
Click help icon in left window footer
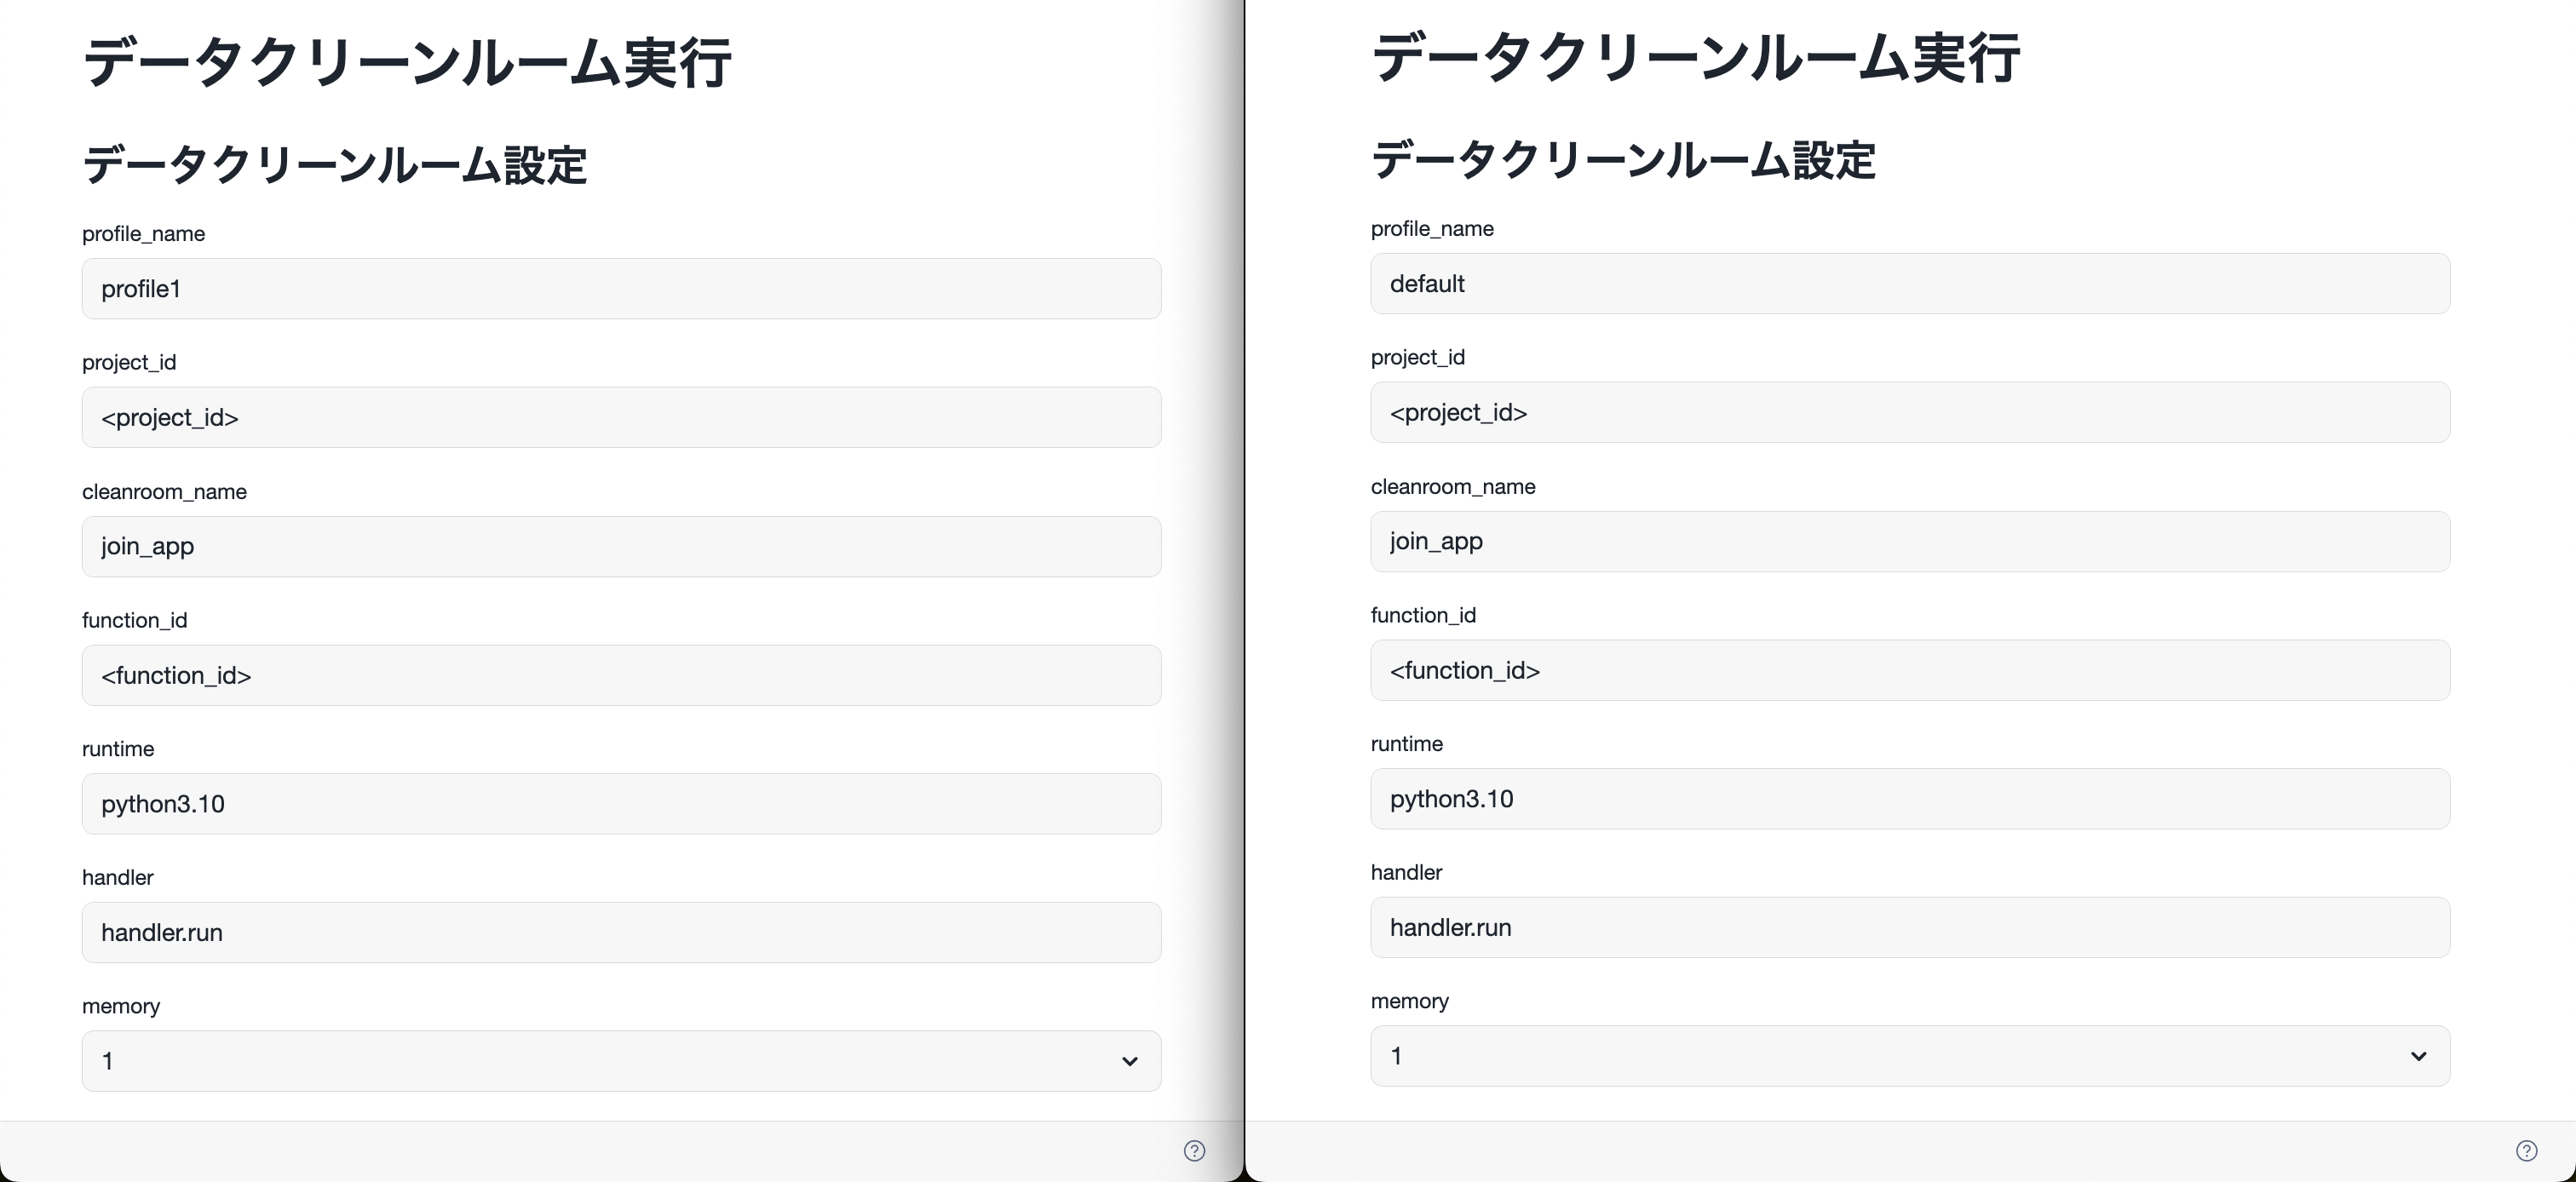1194,1150
